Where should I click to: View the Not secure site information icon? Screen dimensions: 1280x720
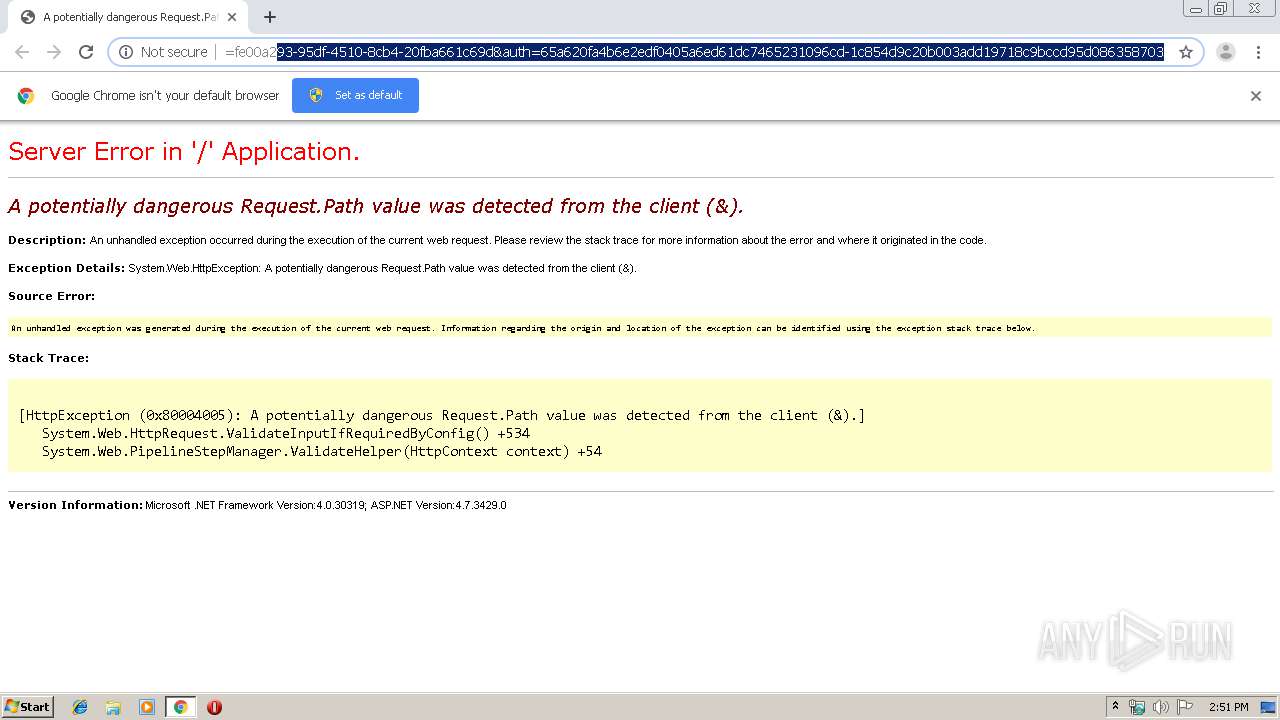tap(126, 52)
